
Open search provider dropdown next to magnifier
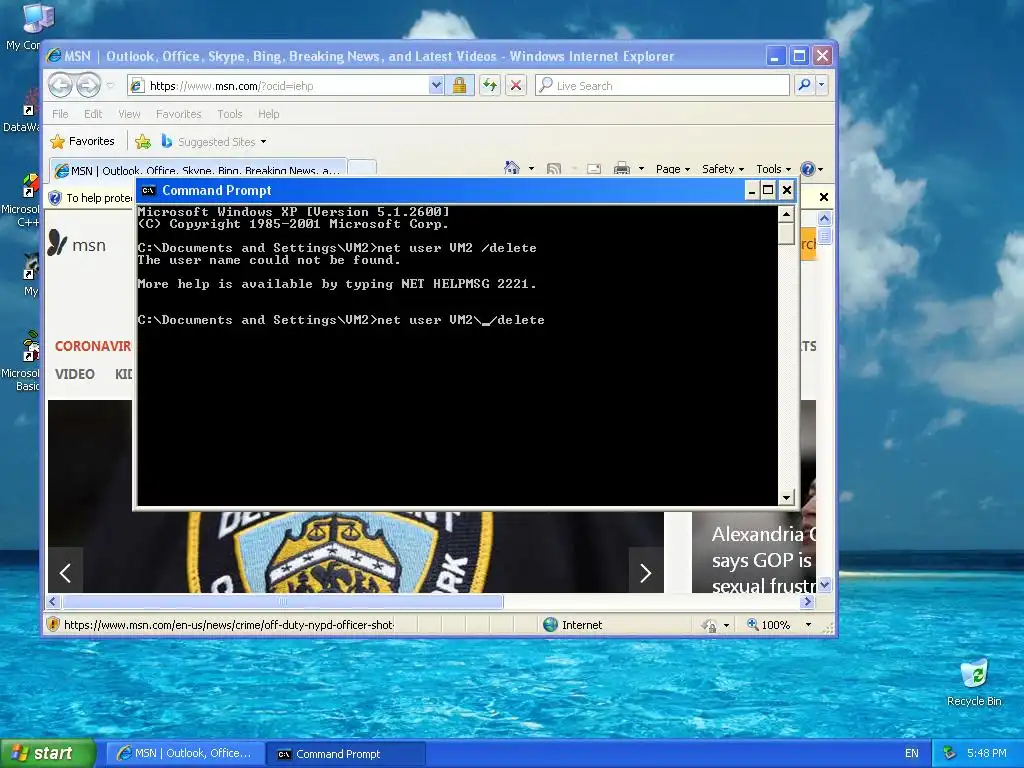(x=822, y=86)
